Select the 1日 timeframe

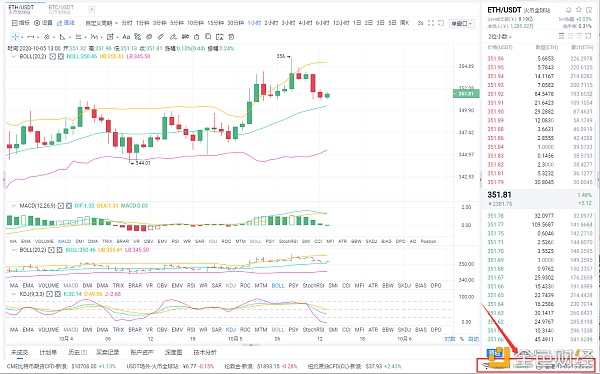357,23
